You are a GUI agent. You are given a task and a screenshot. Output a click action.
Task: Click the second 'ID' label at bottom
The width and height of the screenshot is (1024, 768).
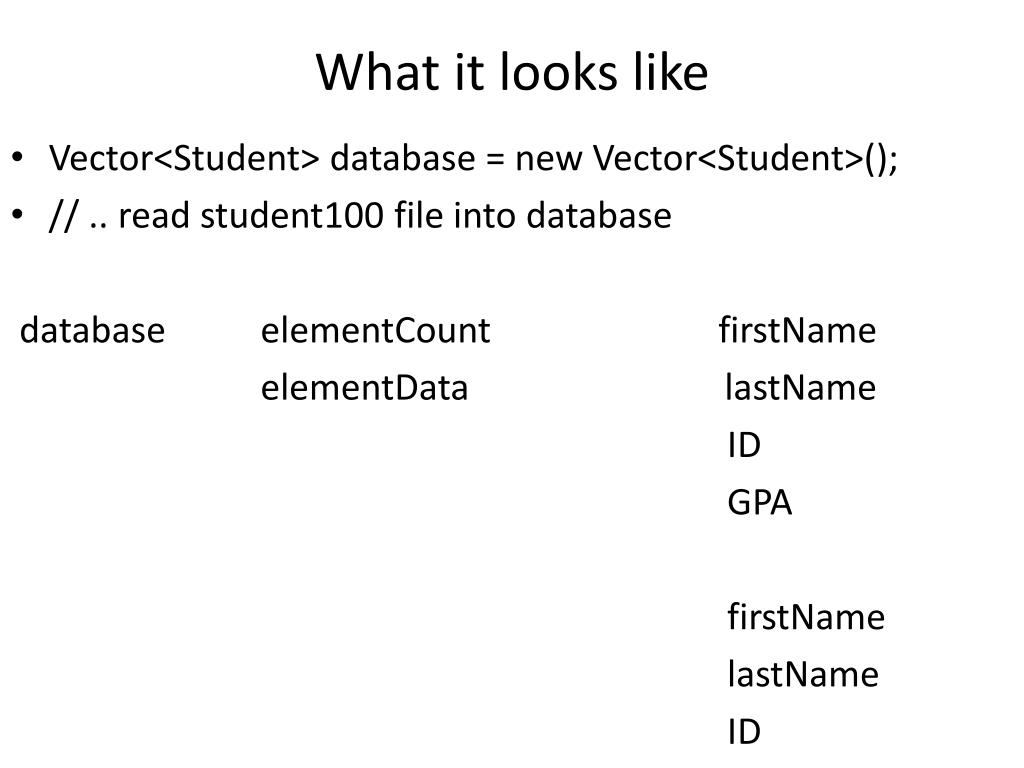(x=744, y=732)
